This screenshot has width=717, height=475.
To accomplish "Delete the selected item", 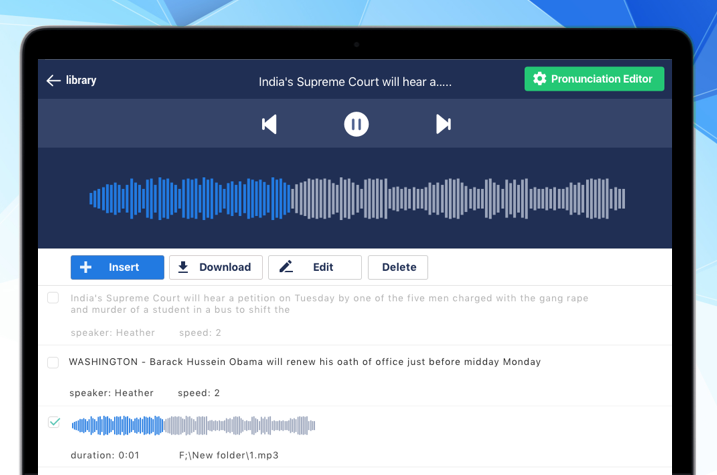I will point(398,267).
